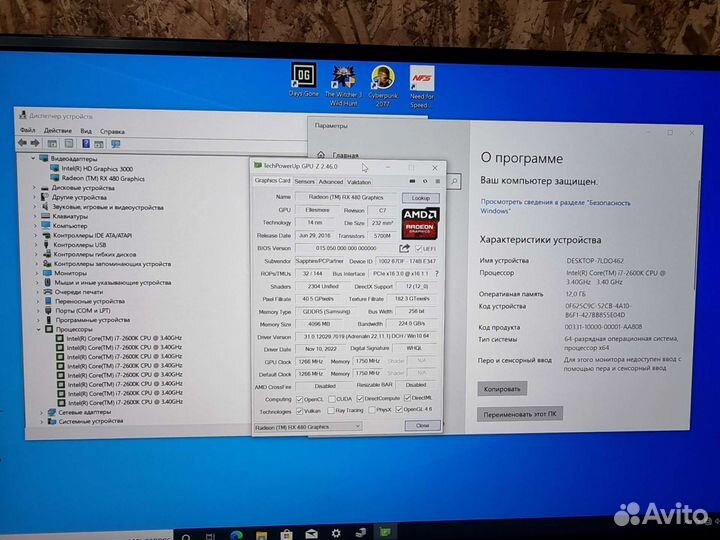Click the AMD Radeon logo
Viewport: 720px width, 540px height.
pyautogui.click(x=421, y=224)
